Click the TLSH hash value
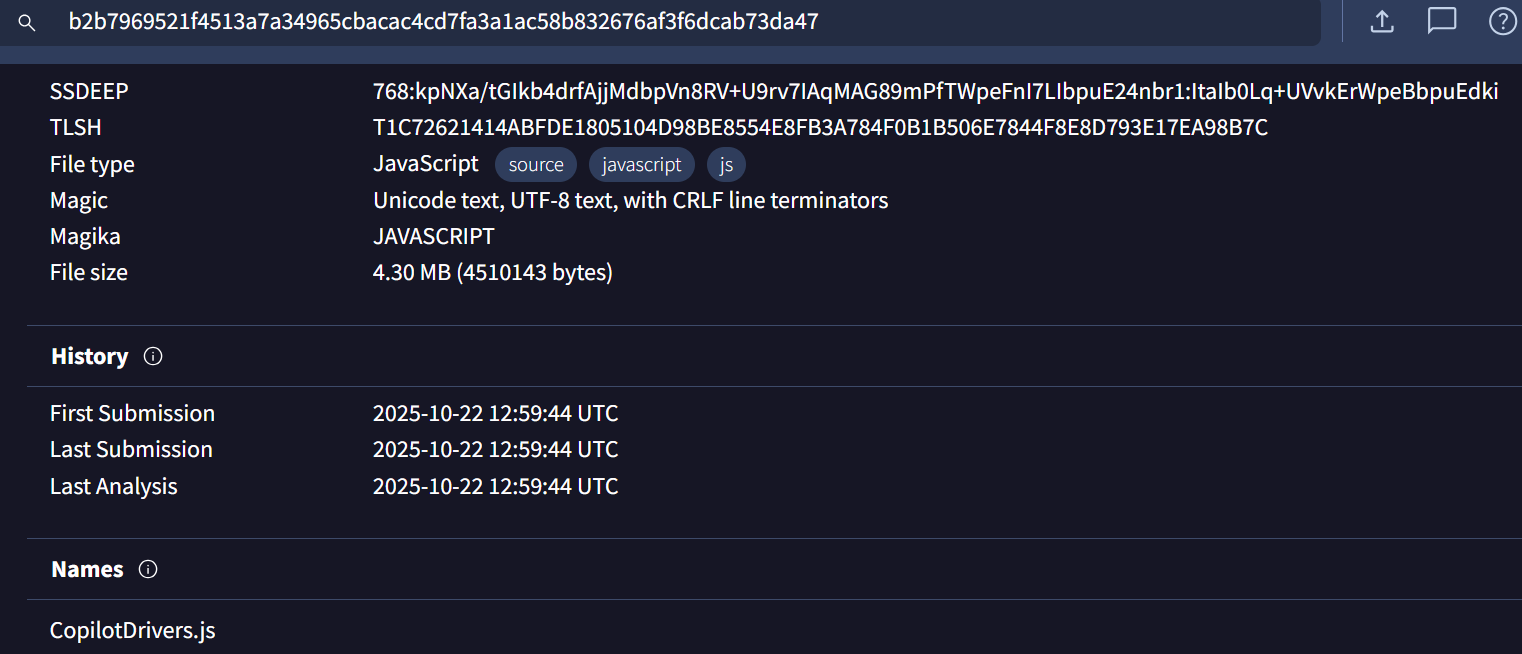 pos(820,128)
